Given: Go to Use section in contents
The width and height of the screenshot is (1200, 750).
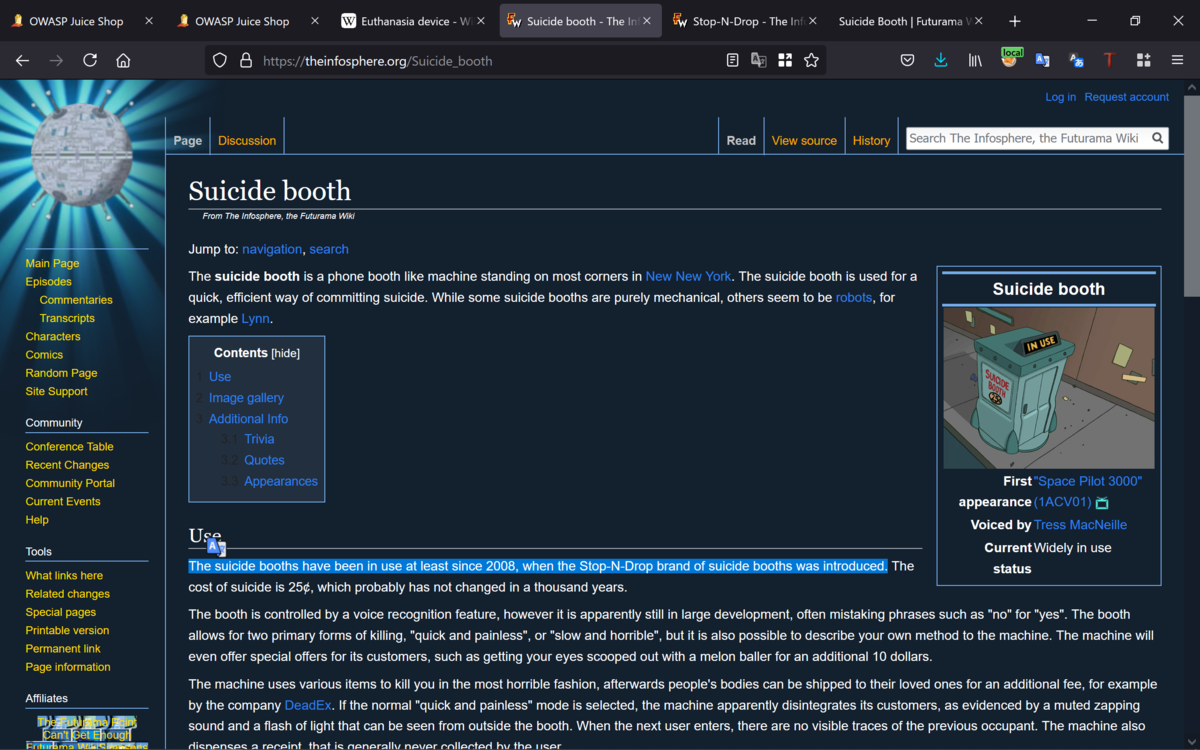Looking at the screenshot, I should (220, 377).
